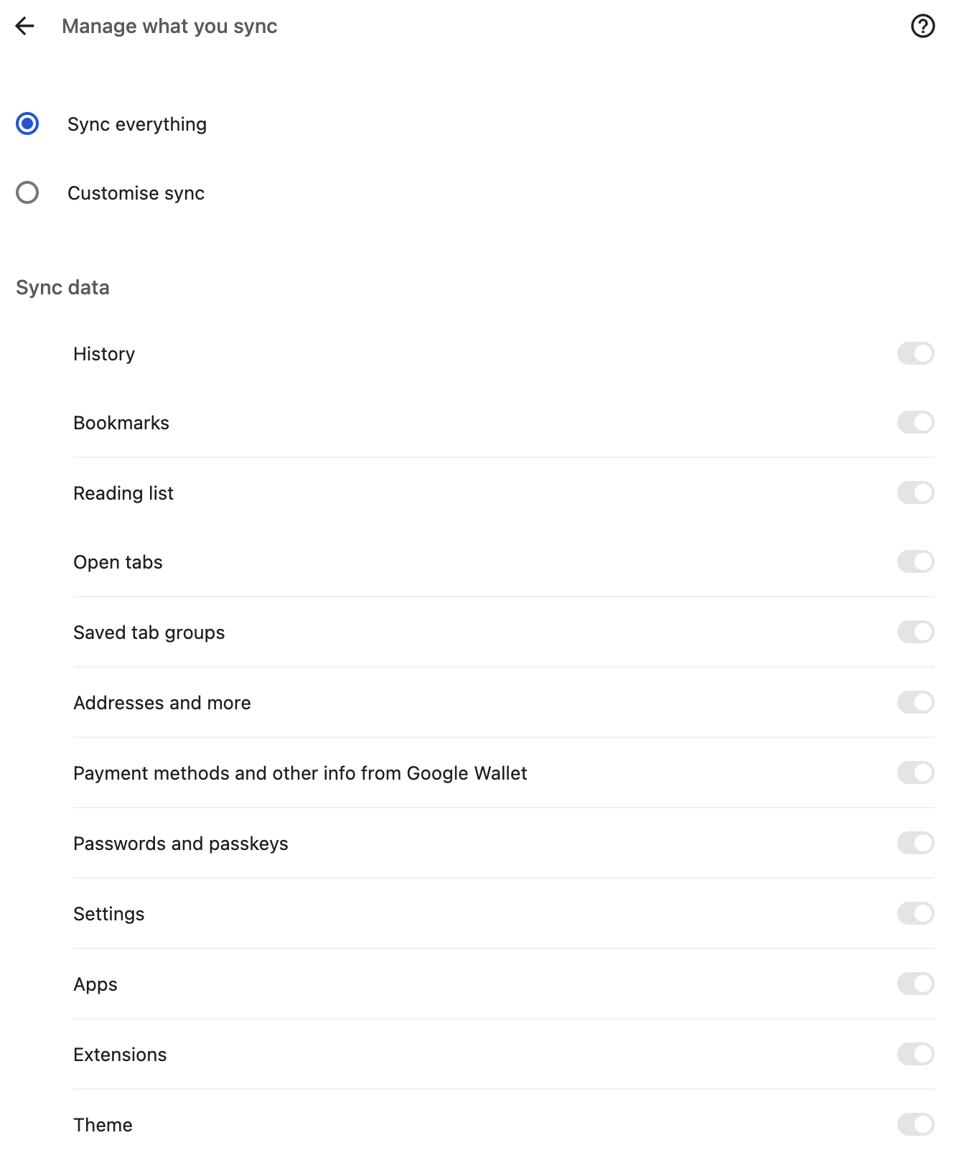The image size is (959, 1153).
Task: Toggle Addresses and more sync
Action: [x=915, y=702]
